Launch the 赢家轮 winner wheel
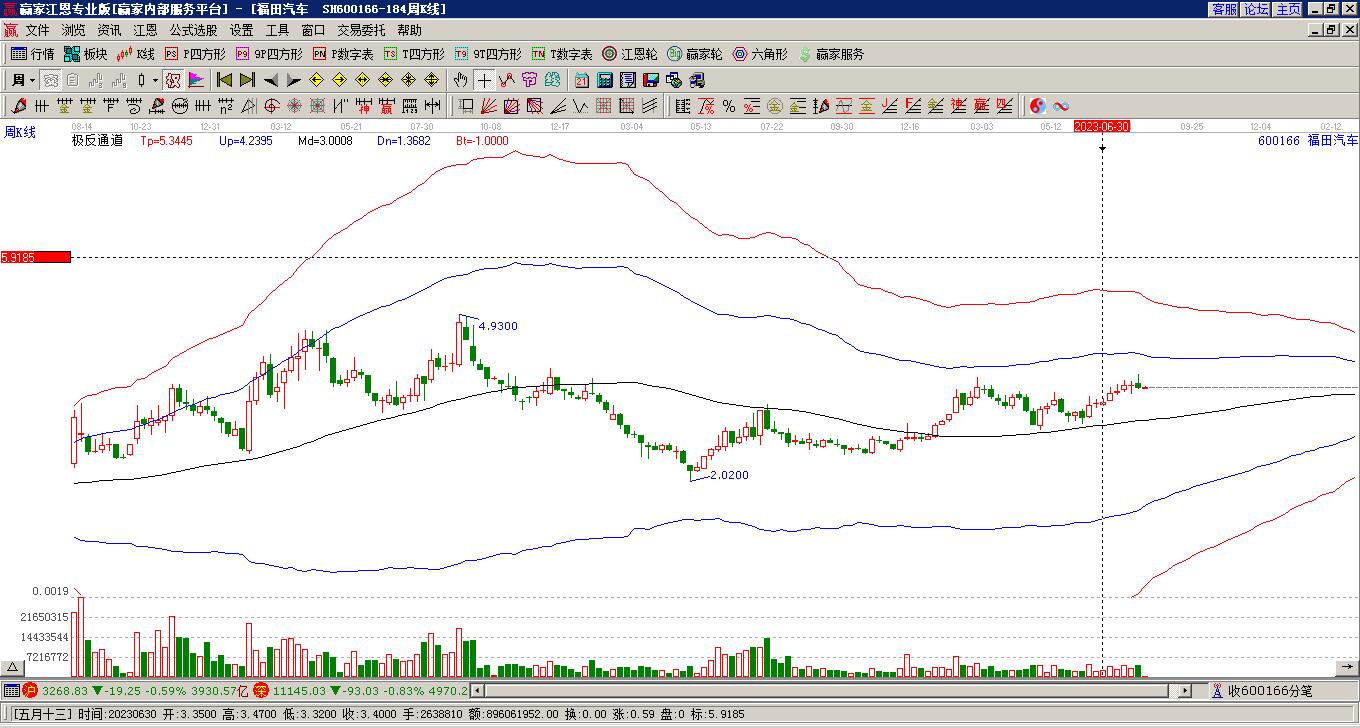This screenshot has width=1360, height=728. pyautogui.click(x=694, y=54)
